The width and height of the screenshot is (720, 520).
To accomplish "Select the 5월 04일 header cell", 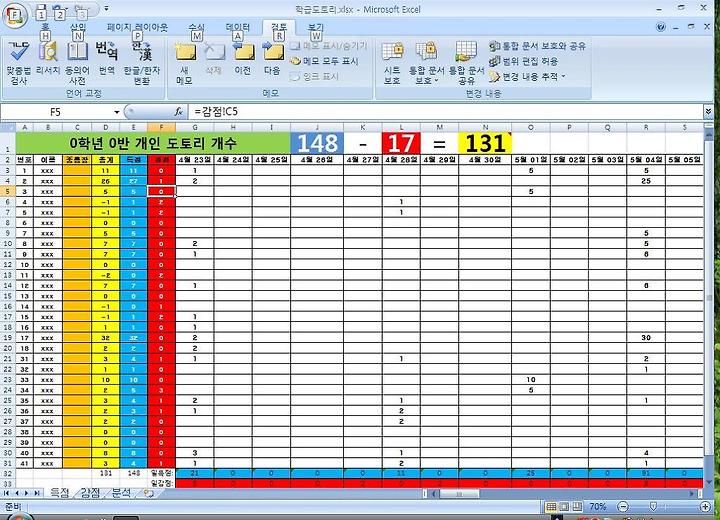I will 646,159.
